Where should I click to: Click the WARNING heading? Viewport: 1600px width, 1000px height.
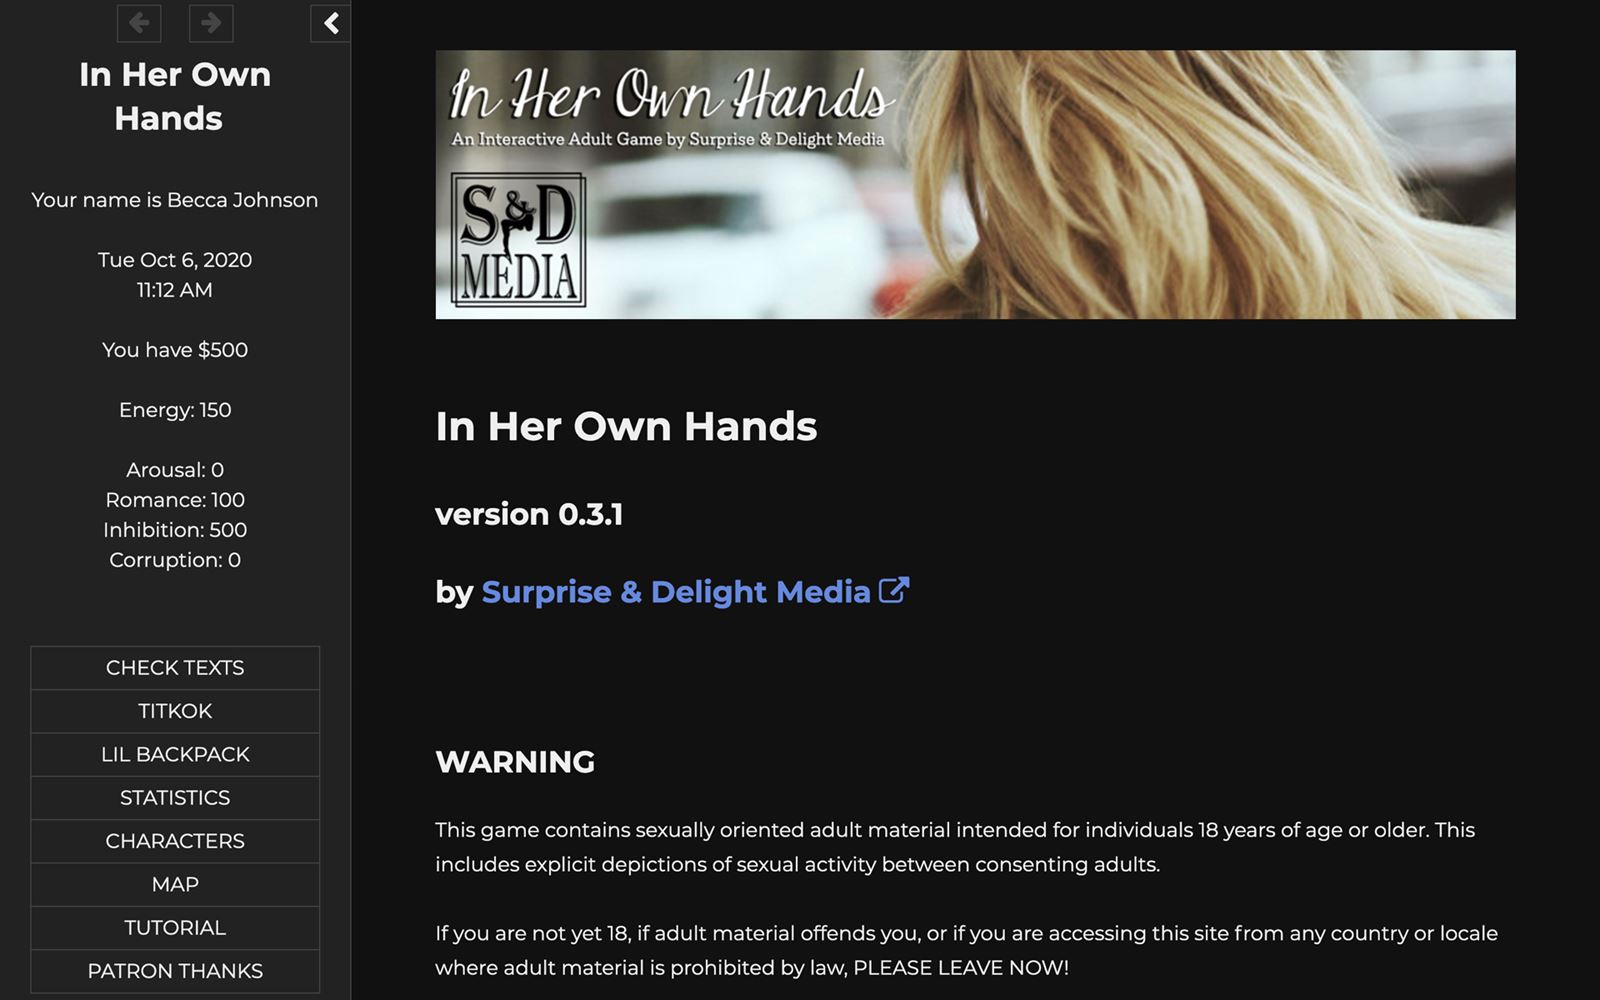515,762
